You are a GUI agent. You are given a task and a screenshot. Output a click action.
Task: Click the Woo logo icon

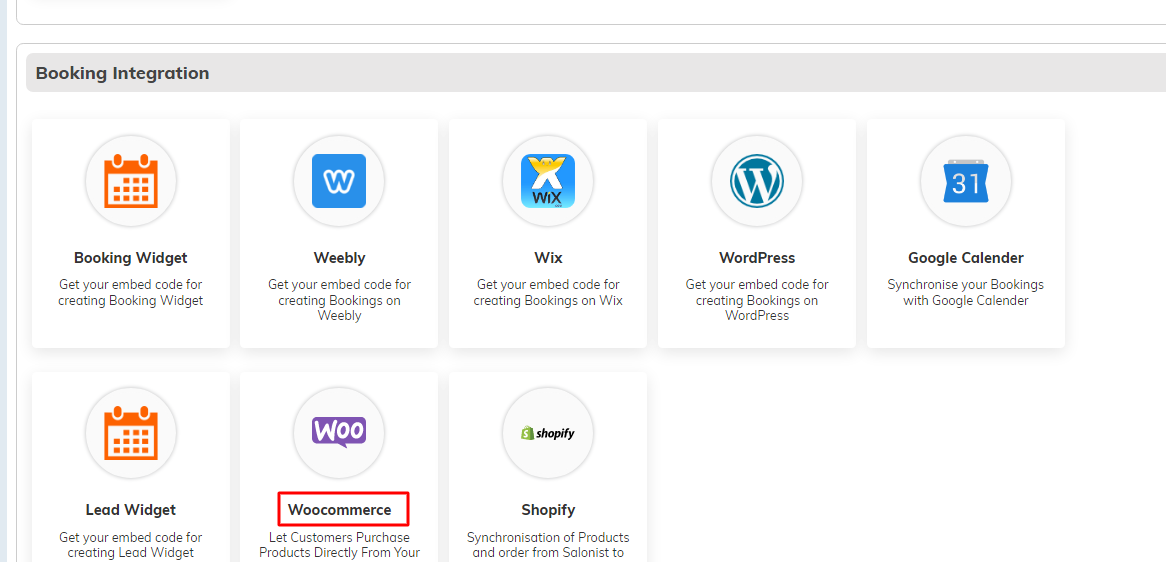coord(339,432)
